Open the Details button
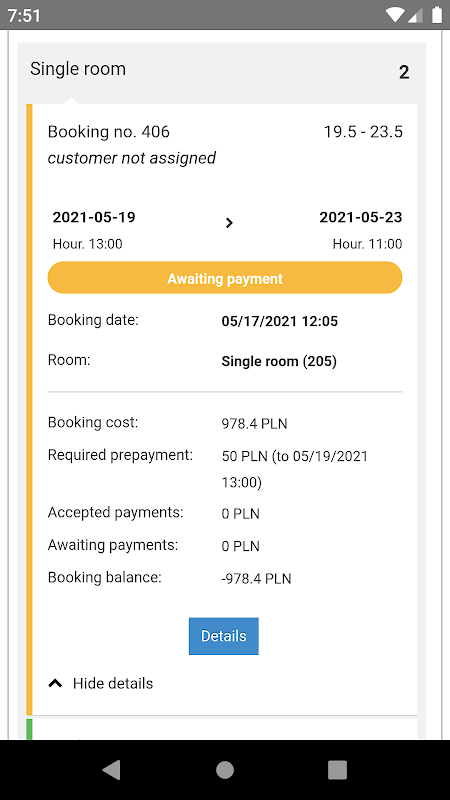The height and width of the screenshot is (800, 450). coord(223,636)
